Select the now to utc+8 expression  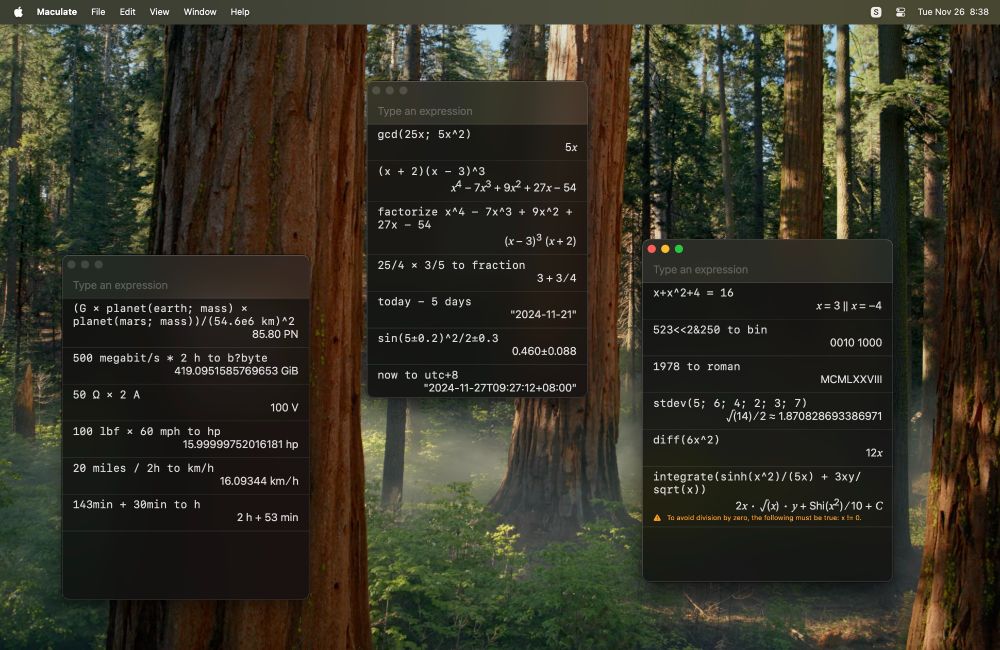pyautogui.click(x=418, y=375)
